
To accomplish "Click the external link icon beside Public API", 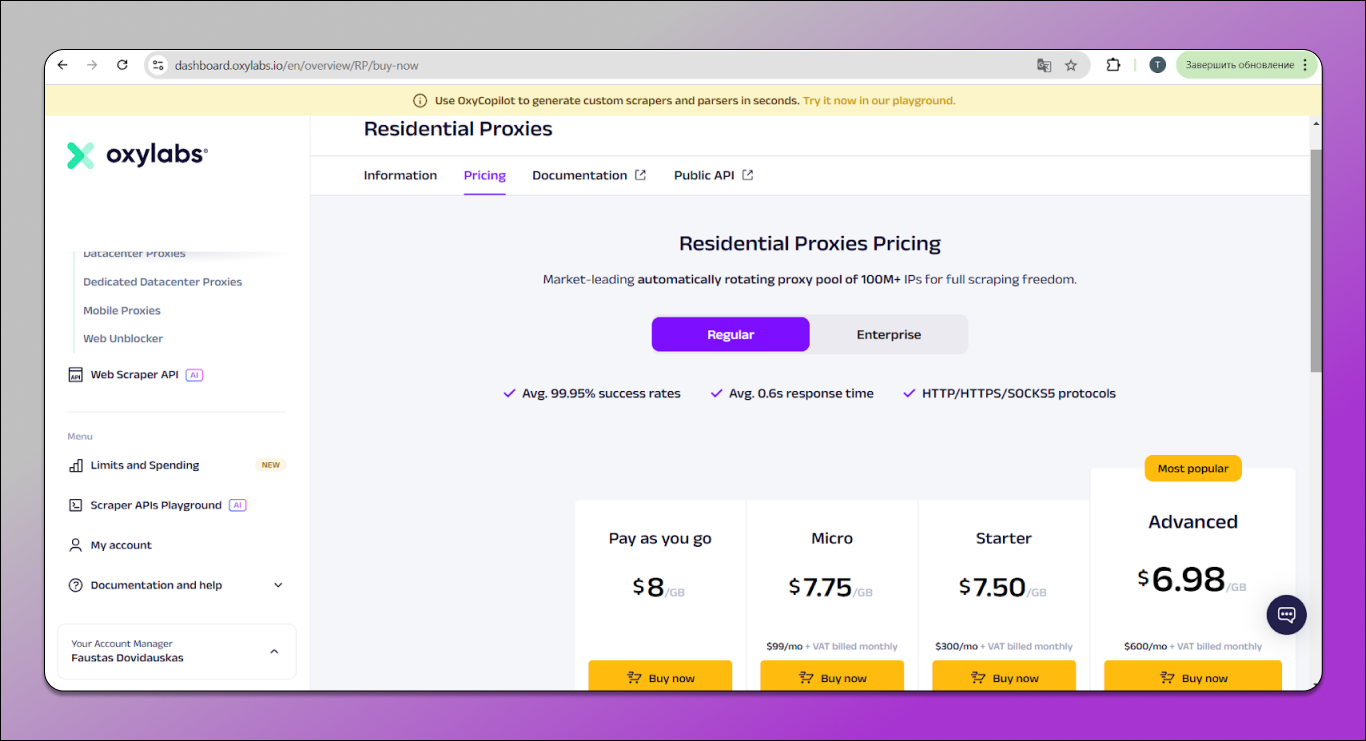I will 747,175.
